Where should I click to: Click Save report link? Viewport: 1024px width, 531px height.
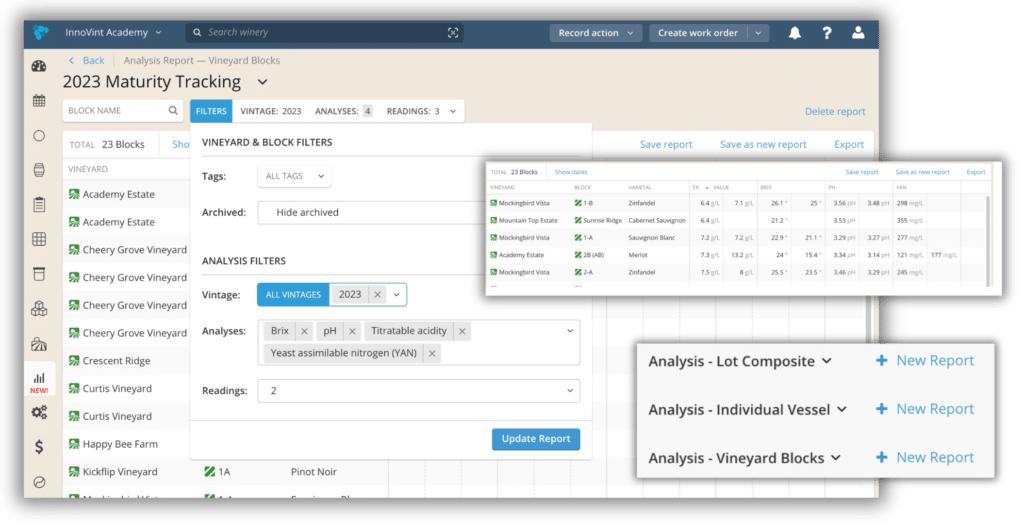[x=665, y=144]
